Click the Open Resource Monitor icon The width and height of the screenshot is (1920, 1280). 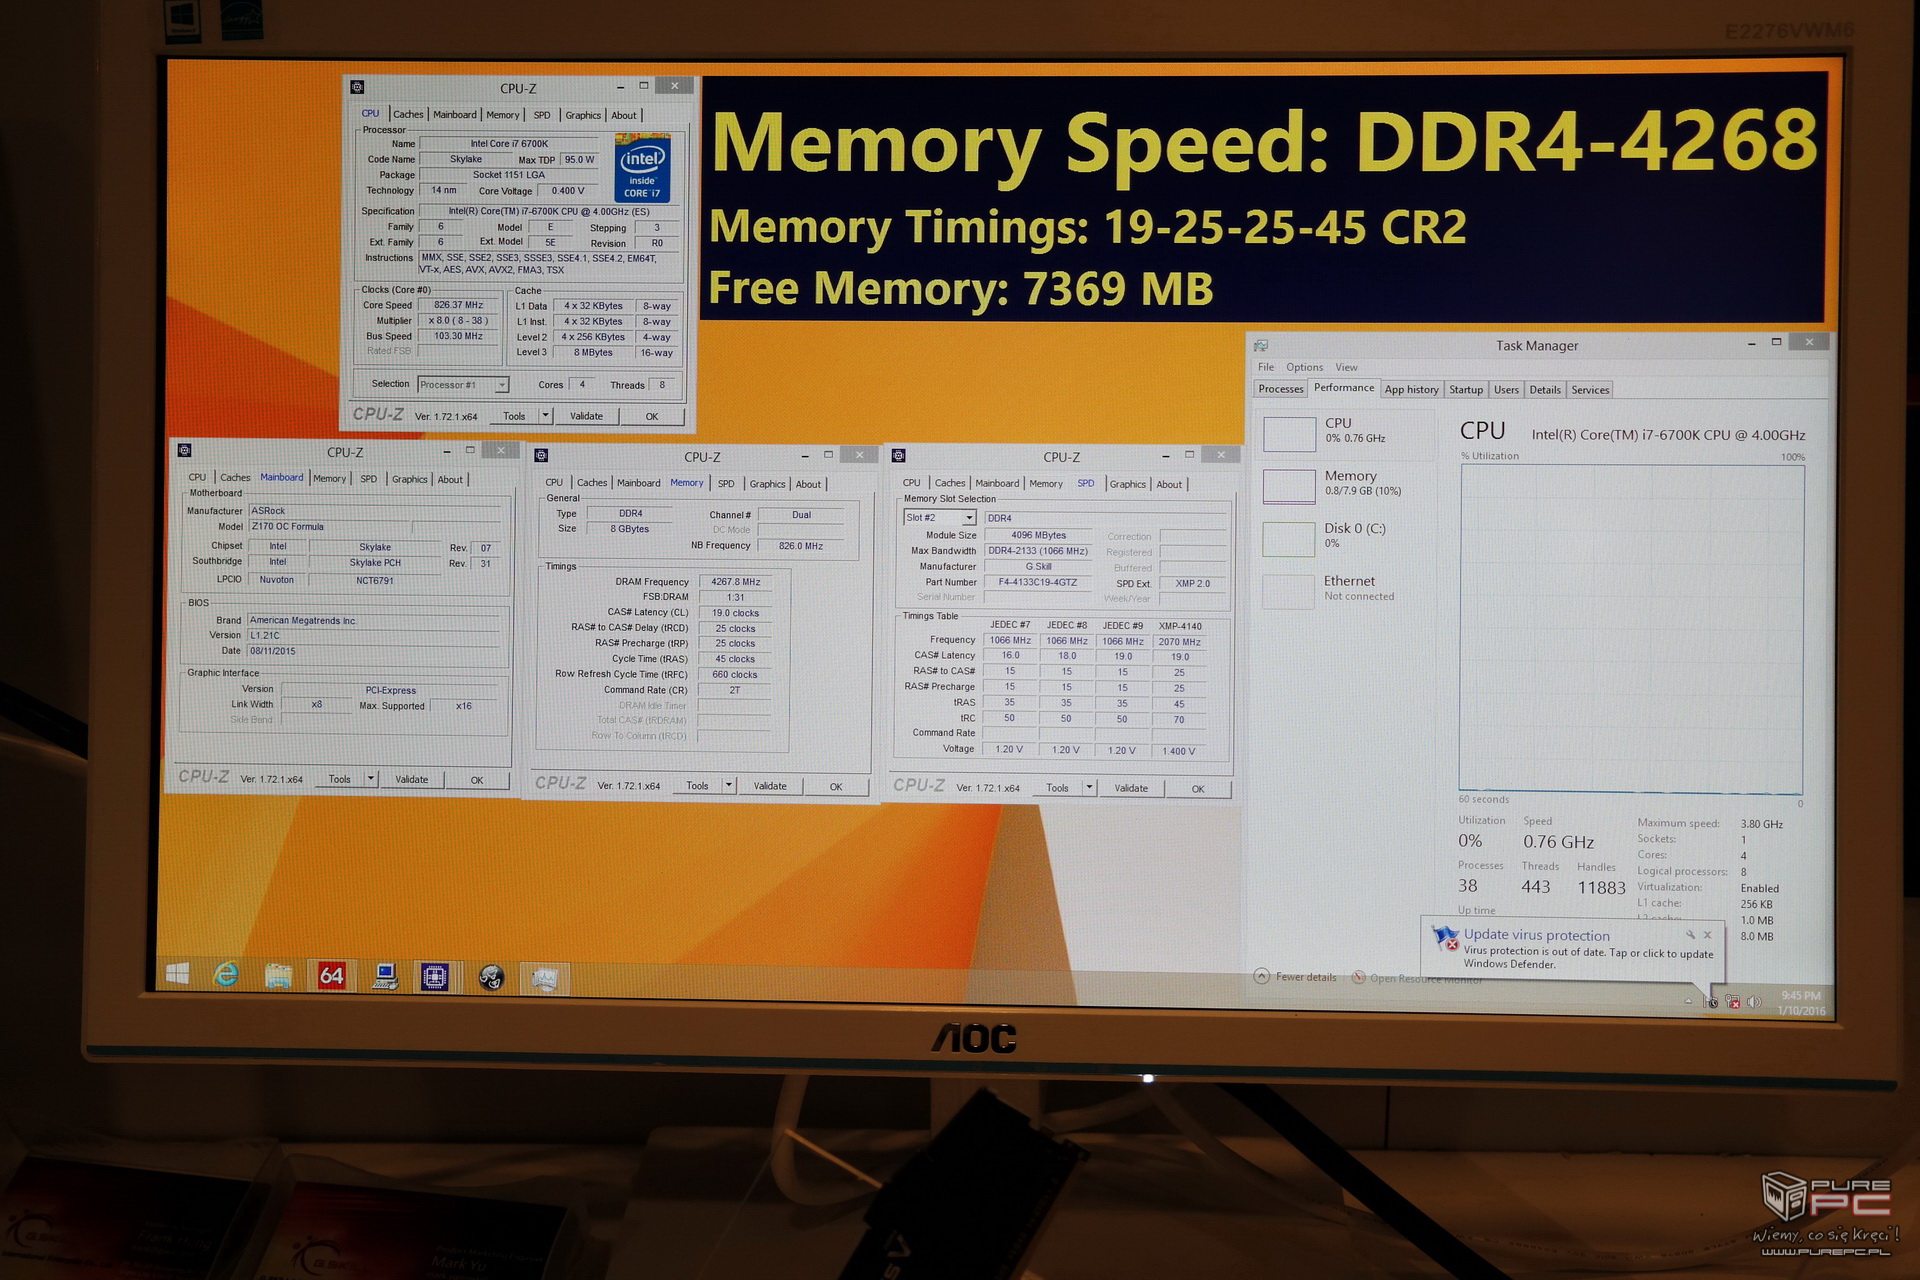coord(1359,977)
